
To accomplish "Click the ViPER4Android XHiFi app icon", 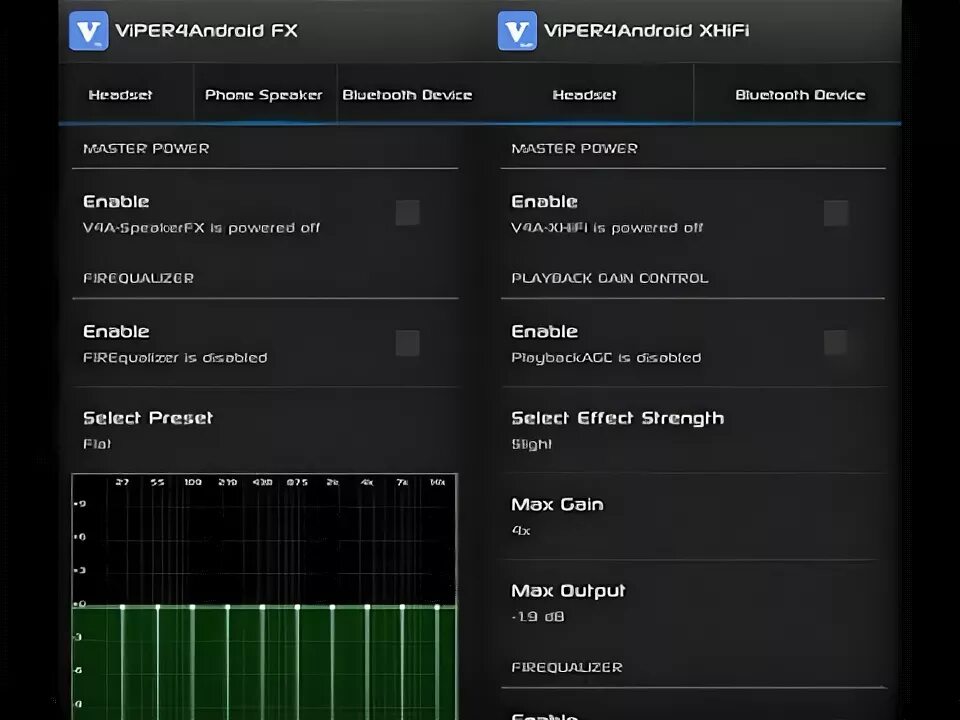I will (x=517, y=31).
